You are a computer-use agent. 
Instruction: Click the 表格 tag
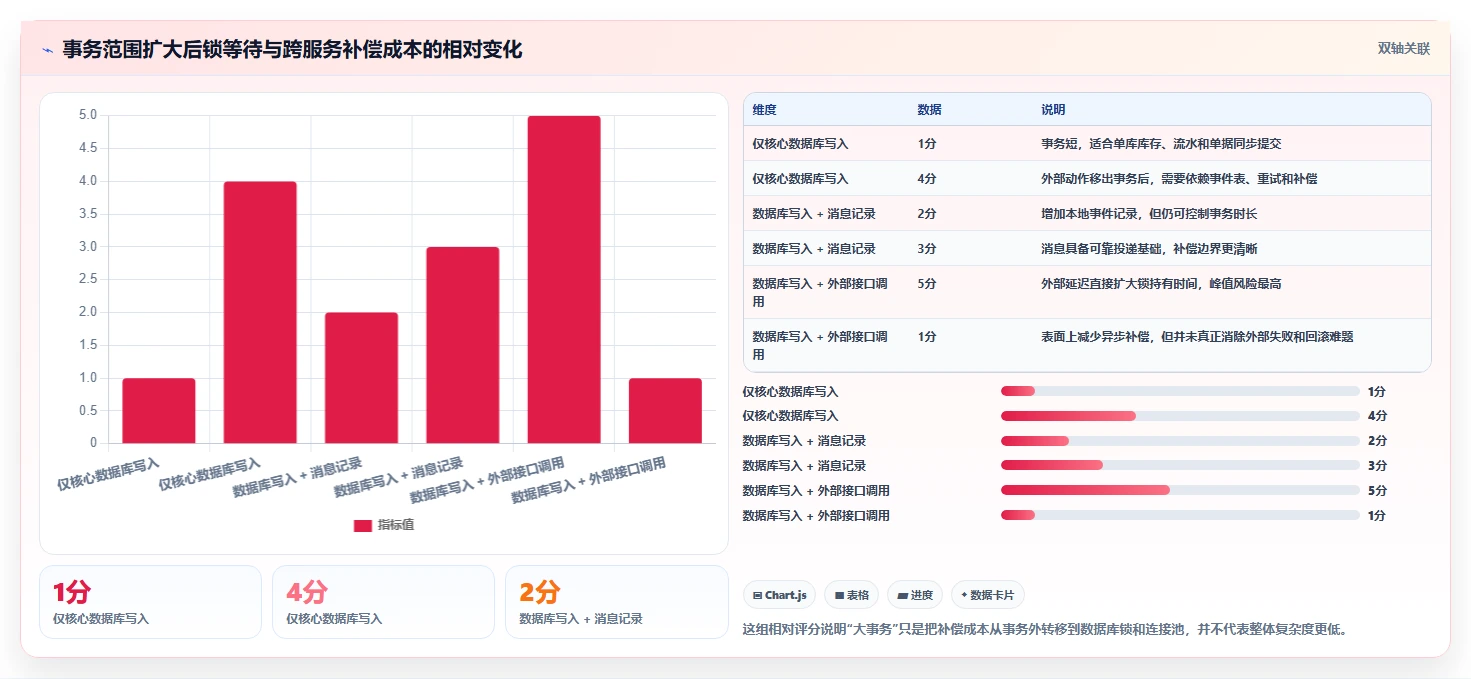(851, 595)
